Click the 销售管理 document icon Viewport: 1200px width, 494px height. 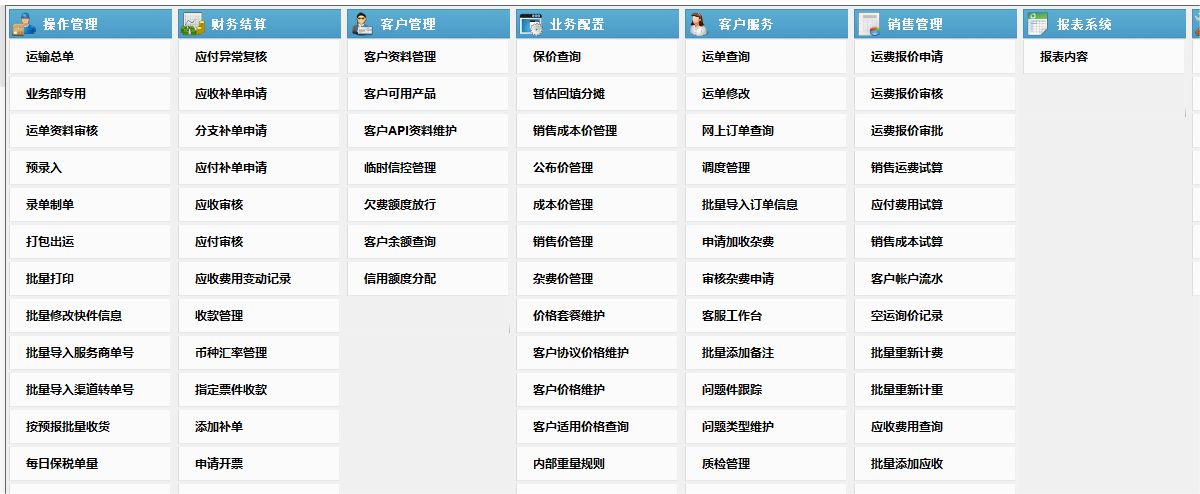point(869,24)
